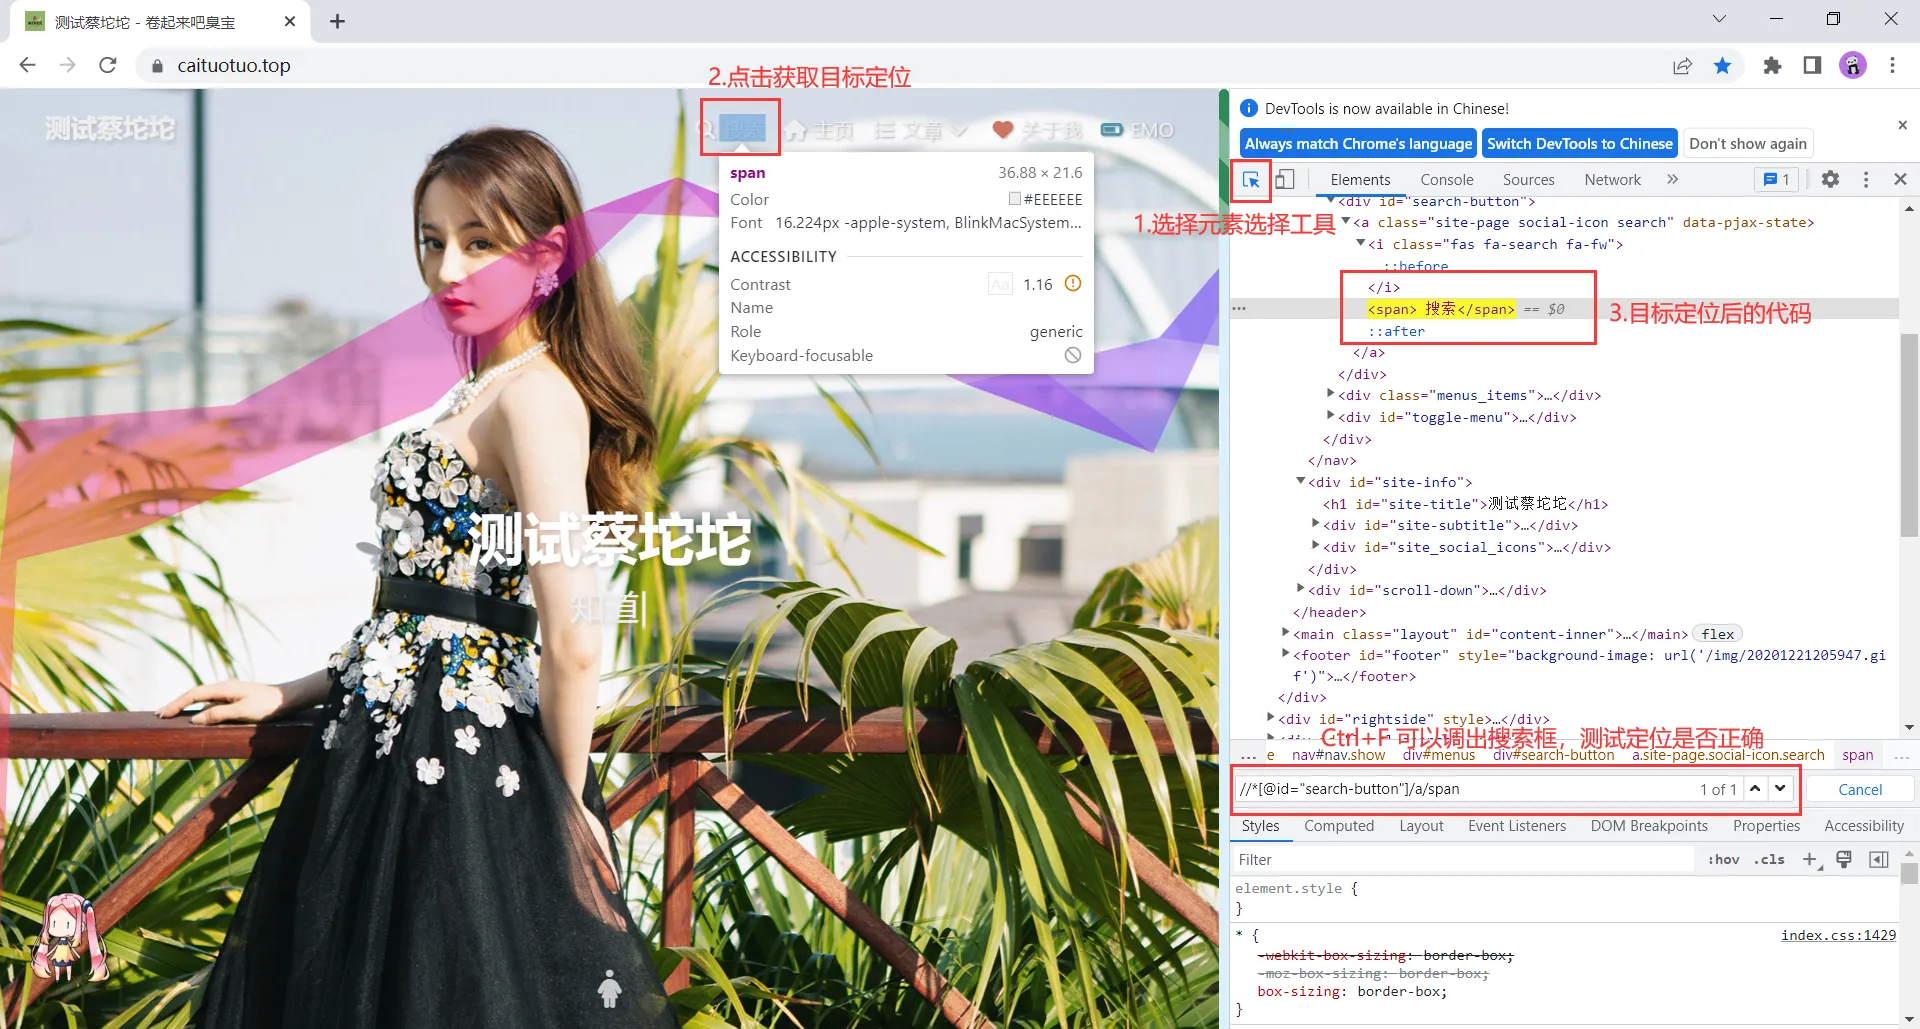Select the span 搜索 DOM node
Image resolution: width=1920 pixels, height=1029 pixels.
[1441, 309]
